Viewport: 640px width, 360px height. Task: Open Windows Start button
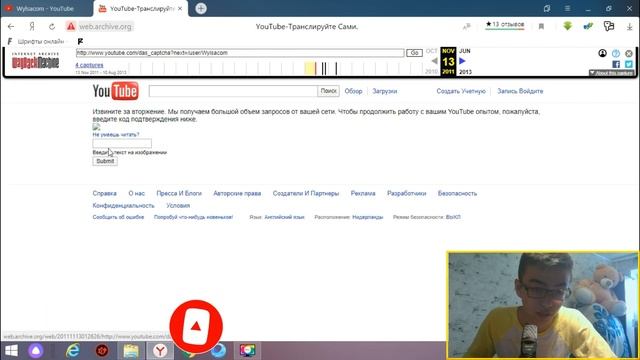click(x=11, y=351)
